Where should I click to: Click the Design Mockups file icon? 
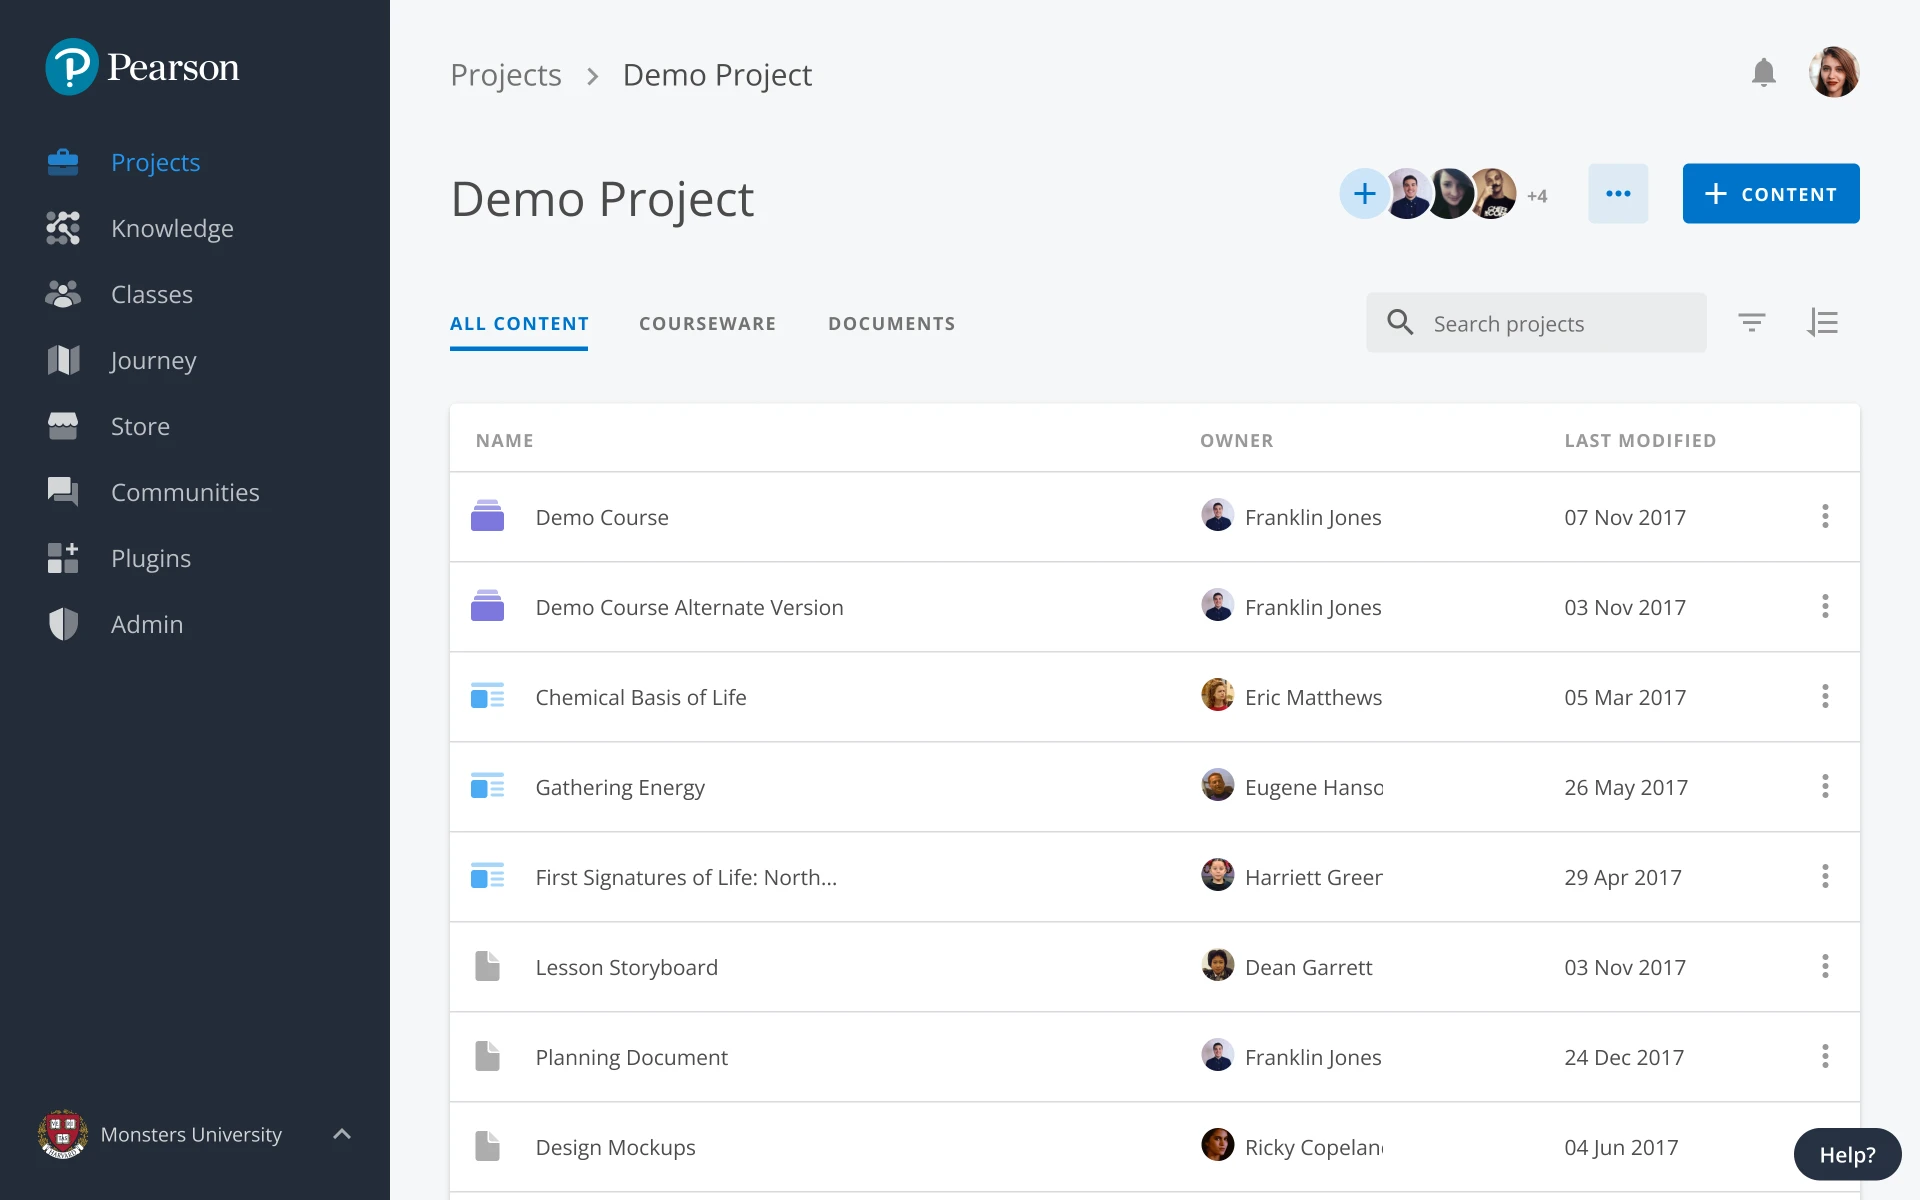(x=487, y=1146)
